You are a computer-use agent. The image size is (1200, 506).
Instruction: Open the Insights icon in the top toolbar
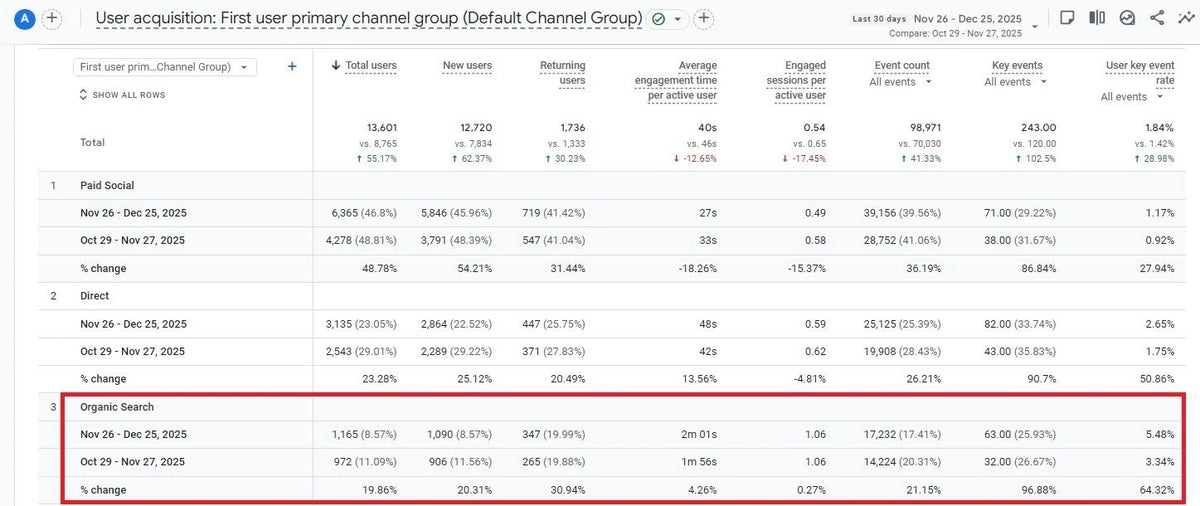[1127, 18]
